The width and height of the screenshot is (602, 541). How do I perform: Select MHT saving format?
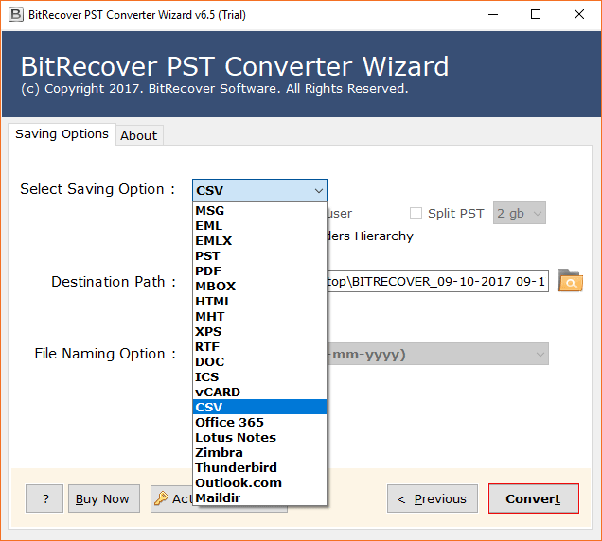pyautogui.click(x=260, y=316)
